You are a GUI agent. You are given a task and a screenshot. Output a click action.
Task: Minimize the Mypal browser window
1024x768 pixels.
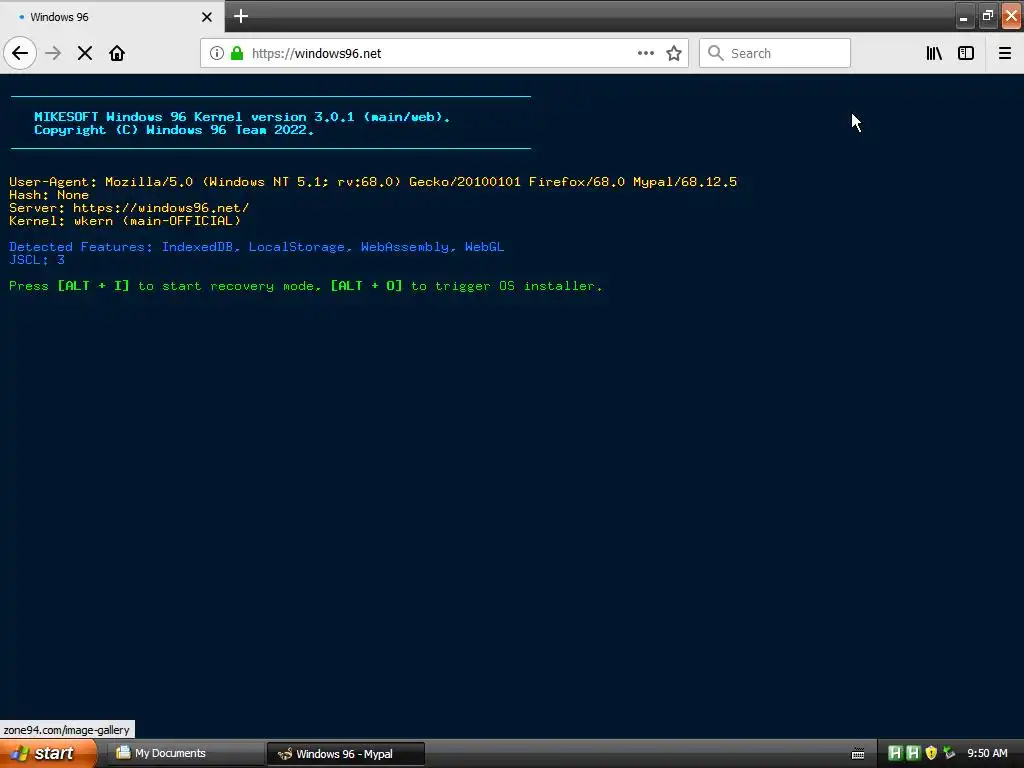coord(964,17)
